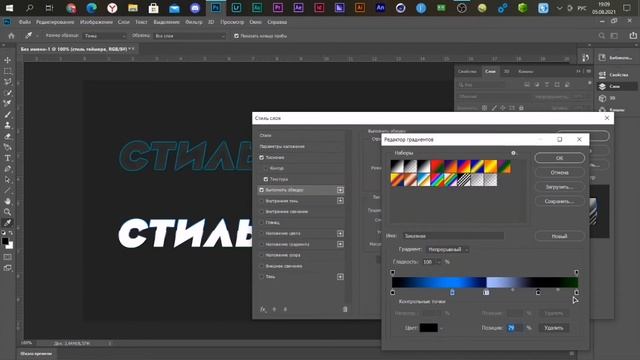Screen dimensions: 640x360
Task: Select the Pen tool
Action: (7, 169)
